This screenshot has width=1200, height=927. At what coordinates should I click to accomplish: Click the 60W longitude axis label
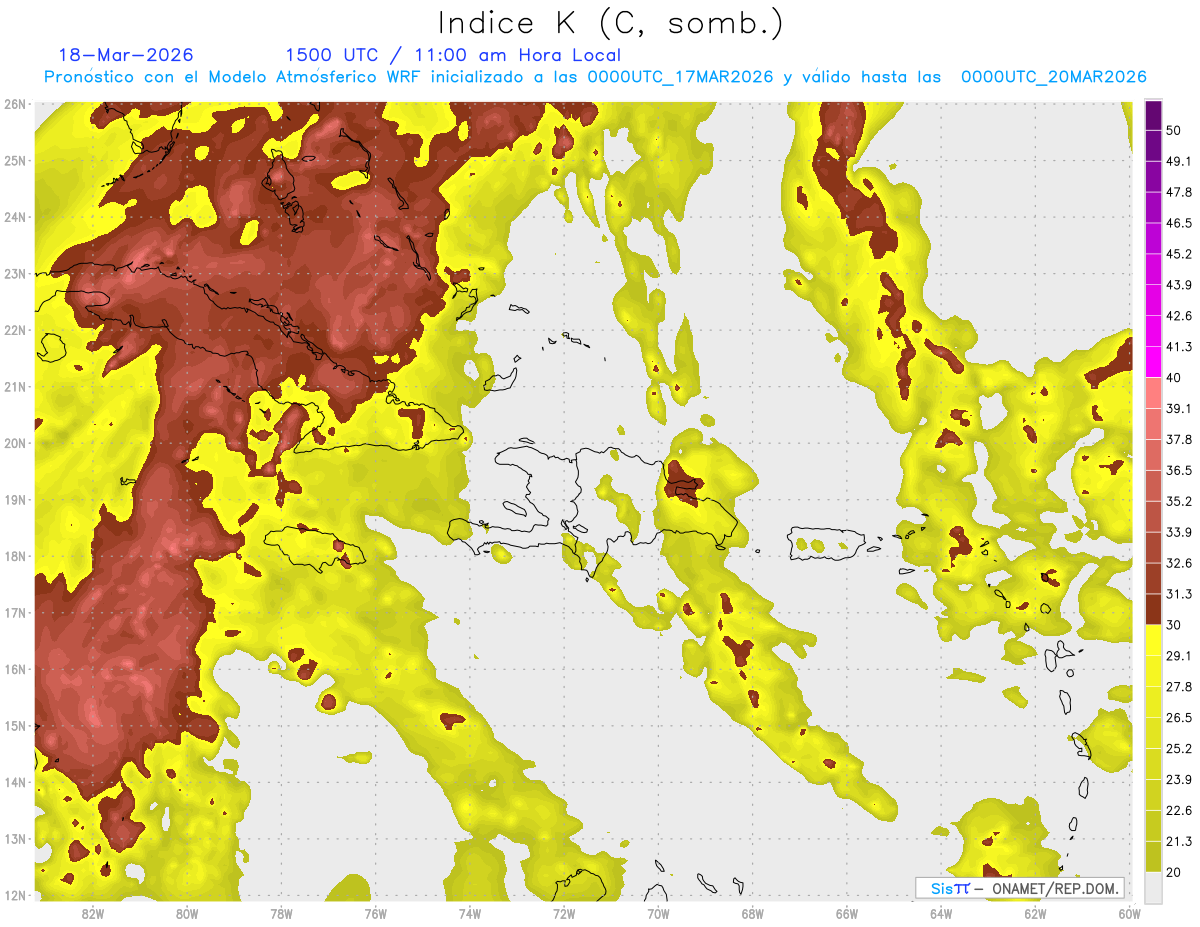(1130, 913)
